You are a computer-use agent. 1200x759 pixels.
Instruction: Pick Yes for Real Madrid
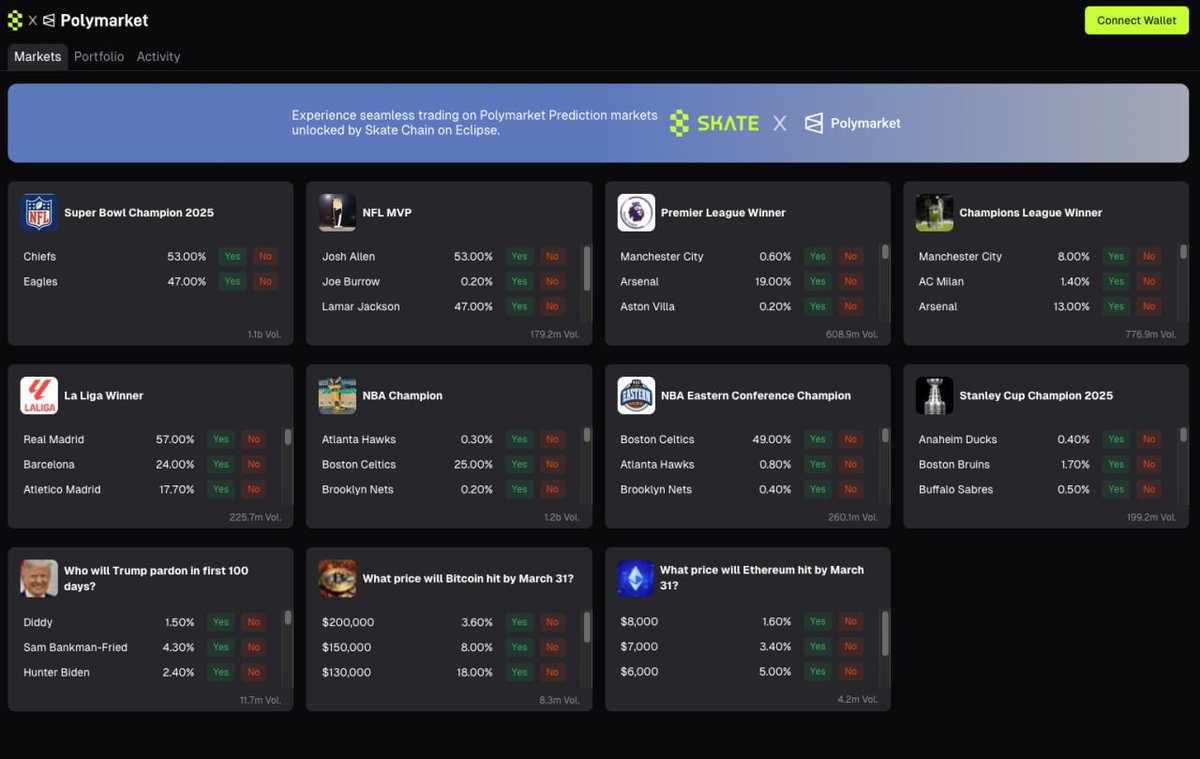[x=221, y=439]
